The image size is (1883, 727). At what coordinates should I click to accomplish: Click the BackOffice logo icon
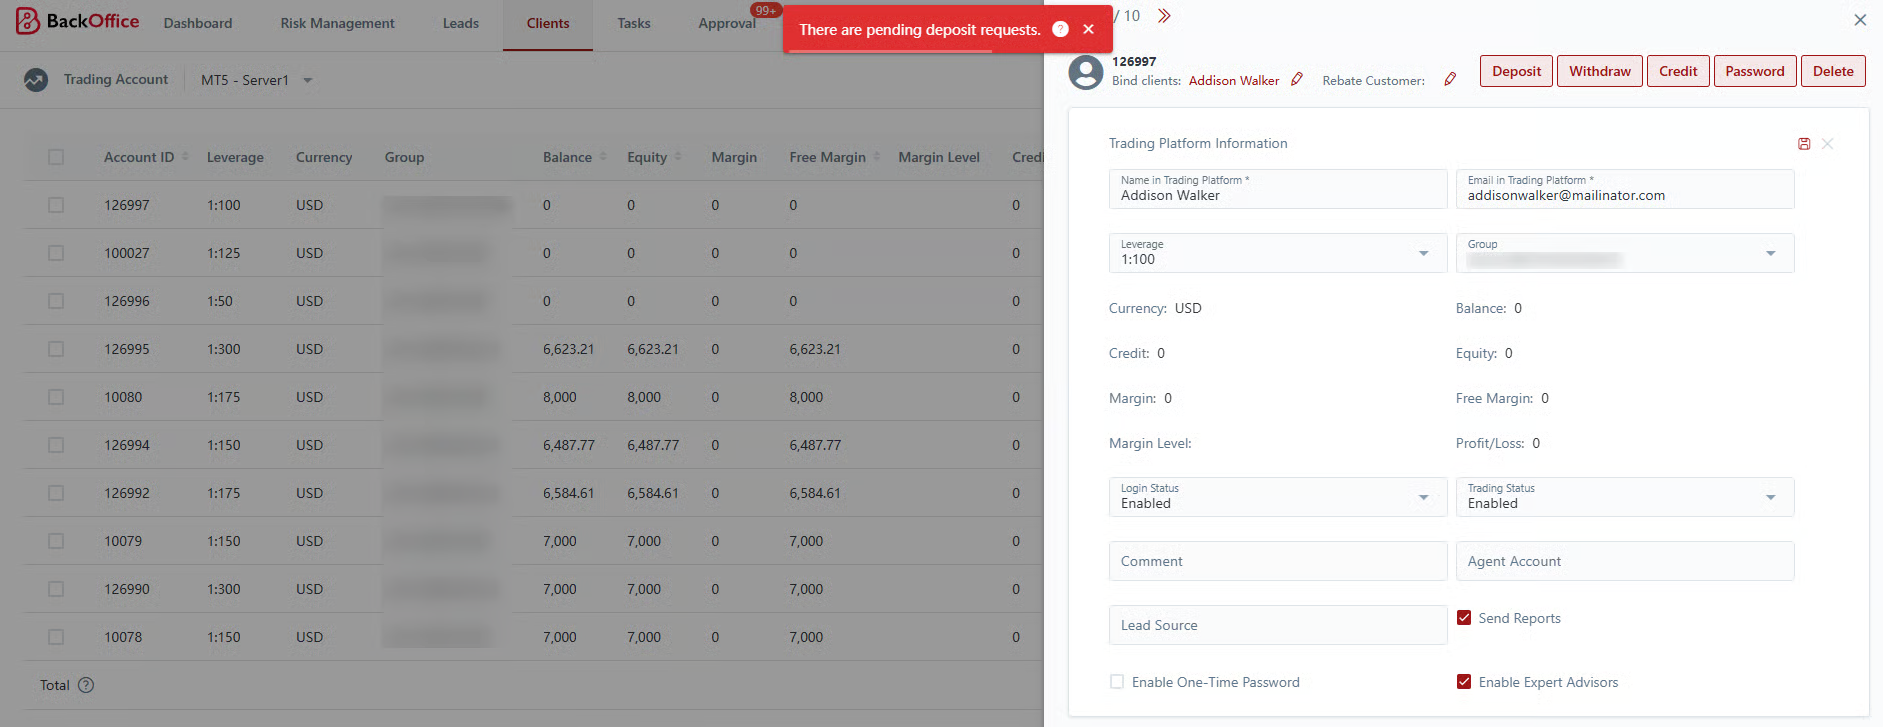[28, 21]
